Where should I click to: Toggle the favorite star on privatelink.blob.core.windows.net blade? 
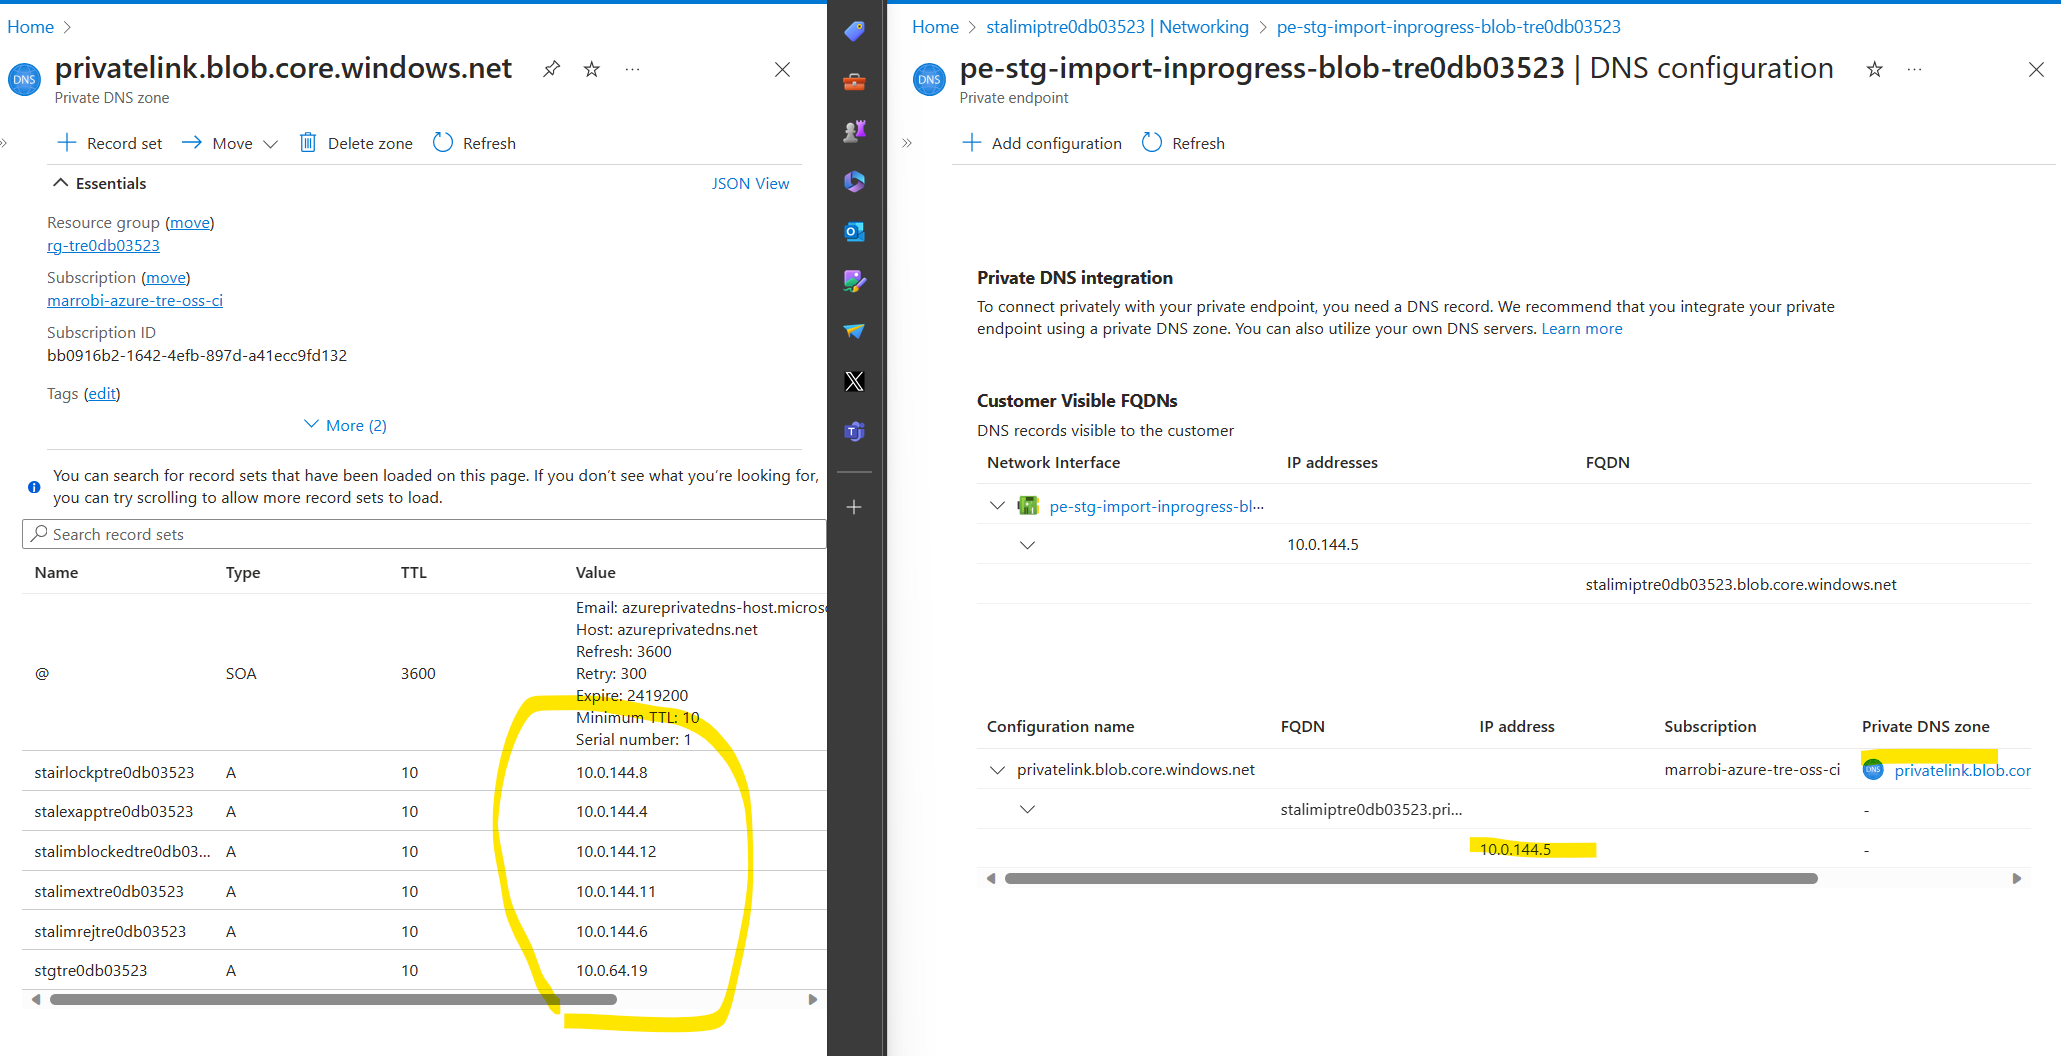(591, 69)
